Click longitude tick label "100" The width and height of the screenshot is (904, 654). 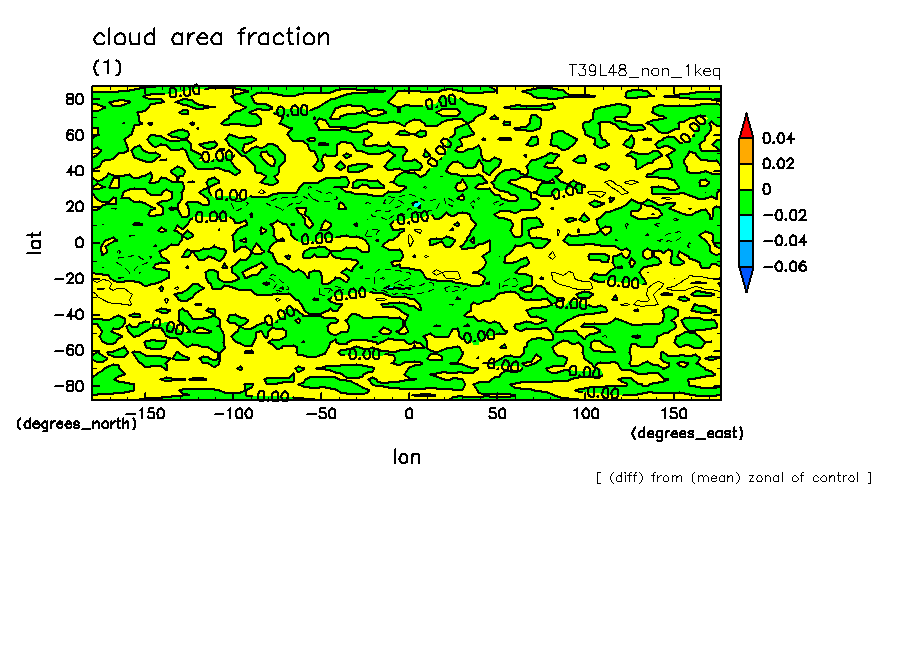586,414
